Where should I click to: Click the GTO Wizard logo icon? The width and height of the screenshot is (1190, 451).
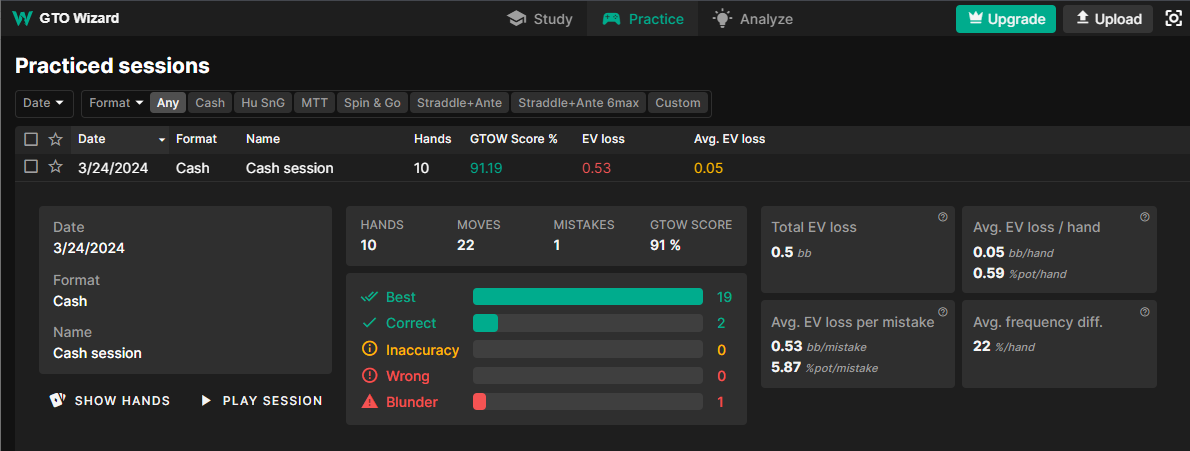22,18
